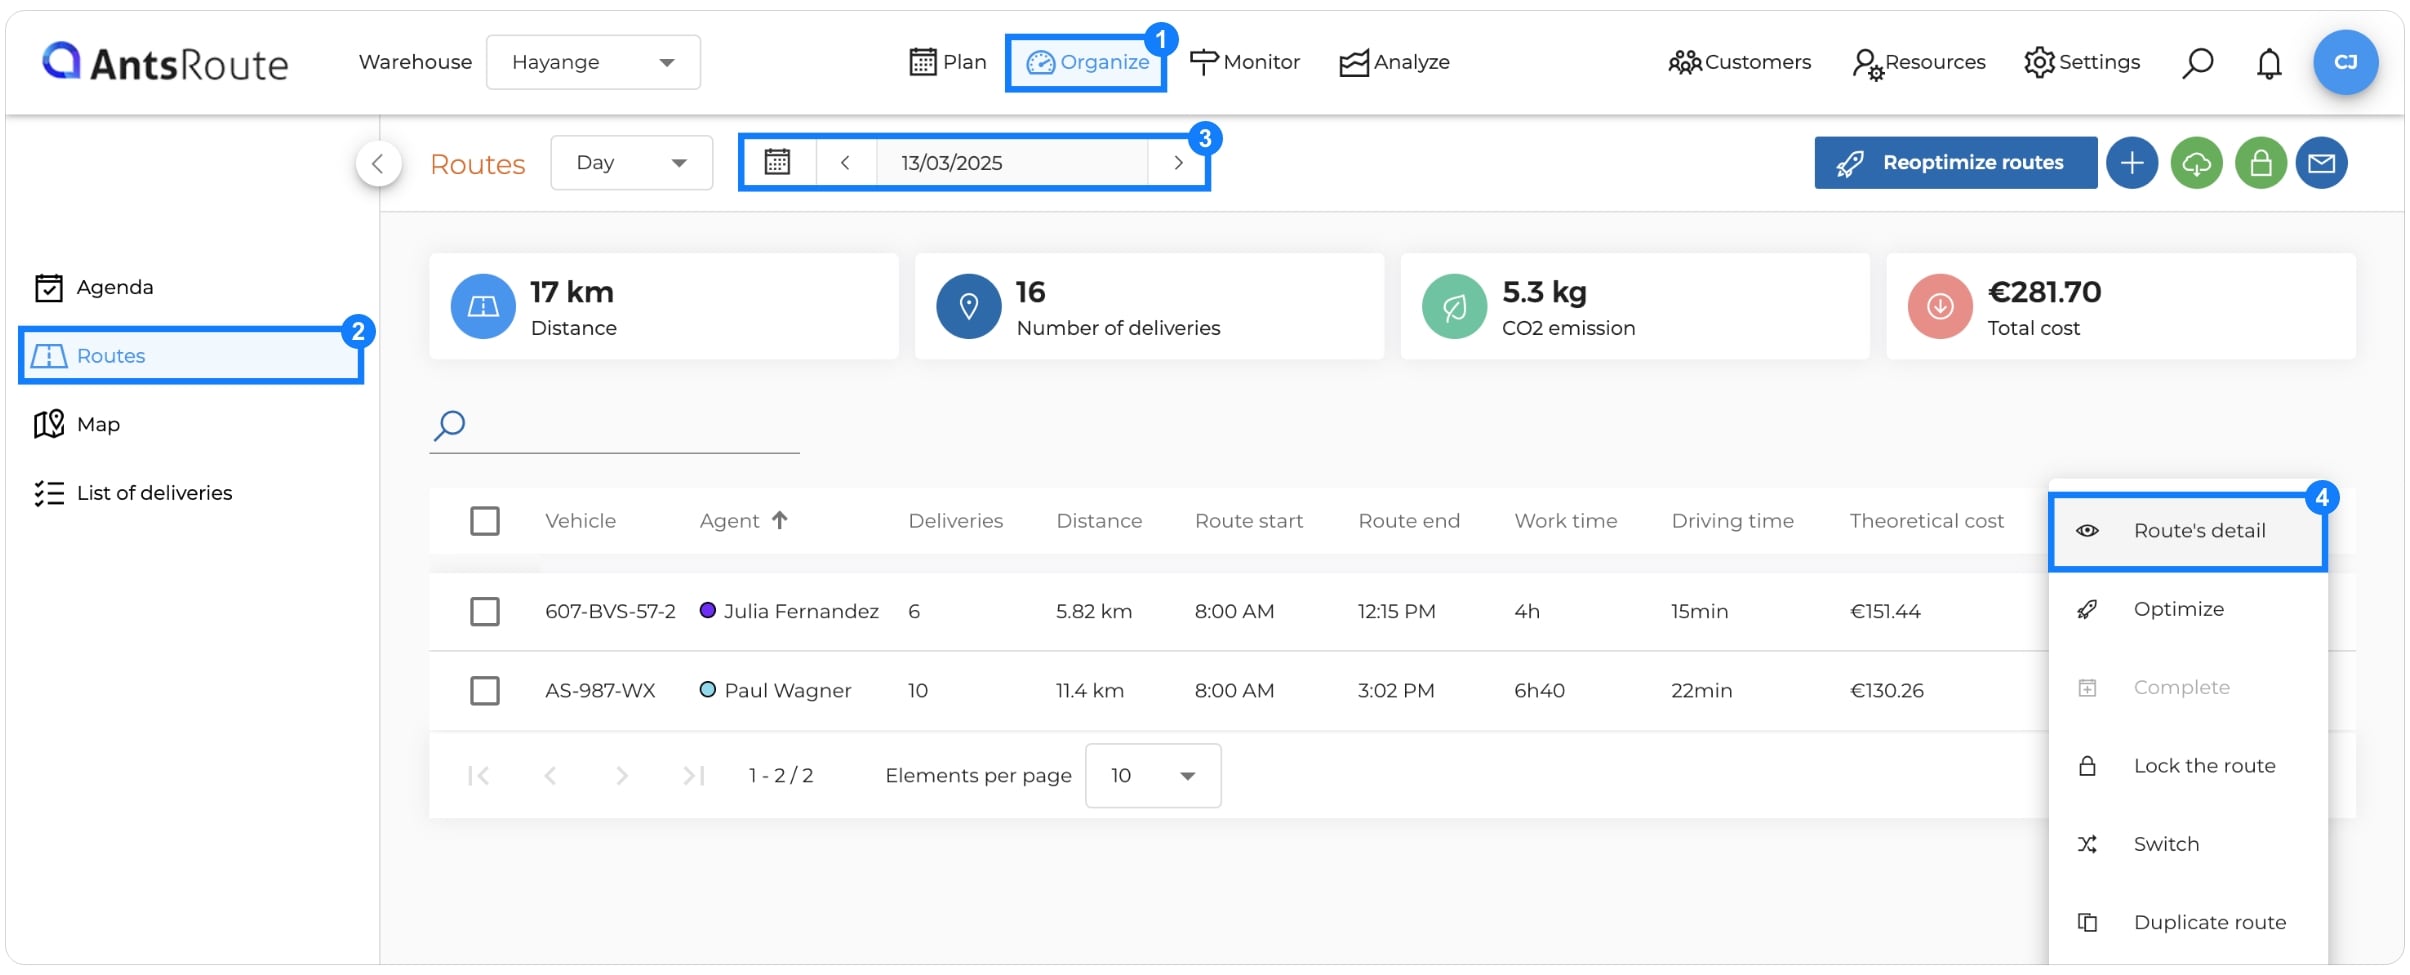Click the Theoretical cost column header
The image size is (2410, 975).
(1926, 521)
